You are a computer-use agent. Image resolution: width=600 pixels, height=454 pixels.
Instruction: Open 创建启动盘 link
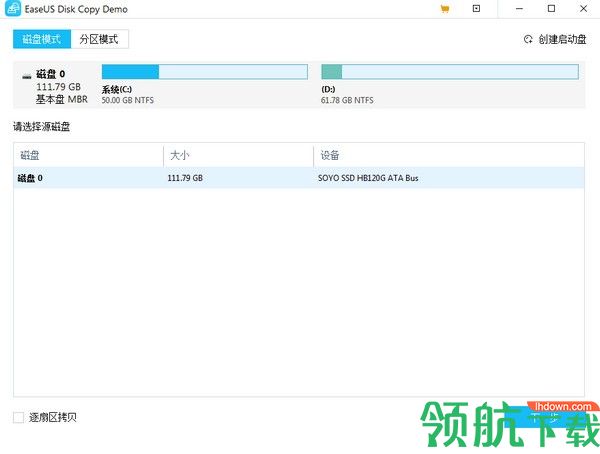click(562, 39)
